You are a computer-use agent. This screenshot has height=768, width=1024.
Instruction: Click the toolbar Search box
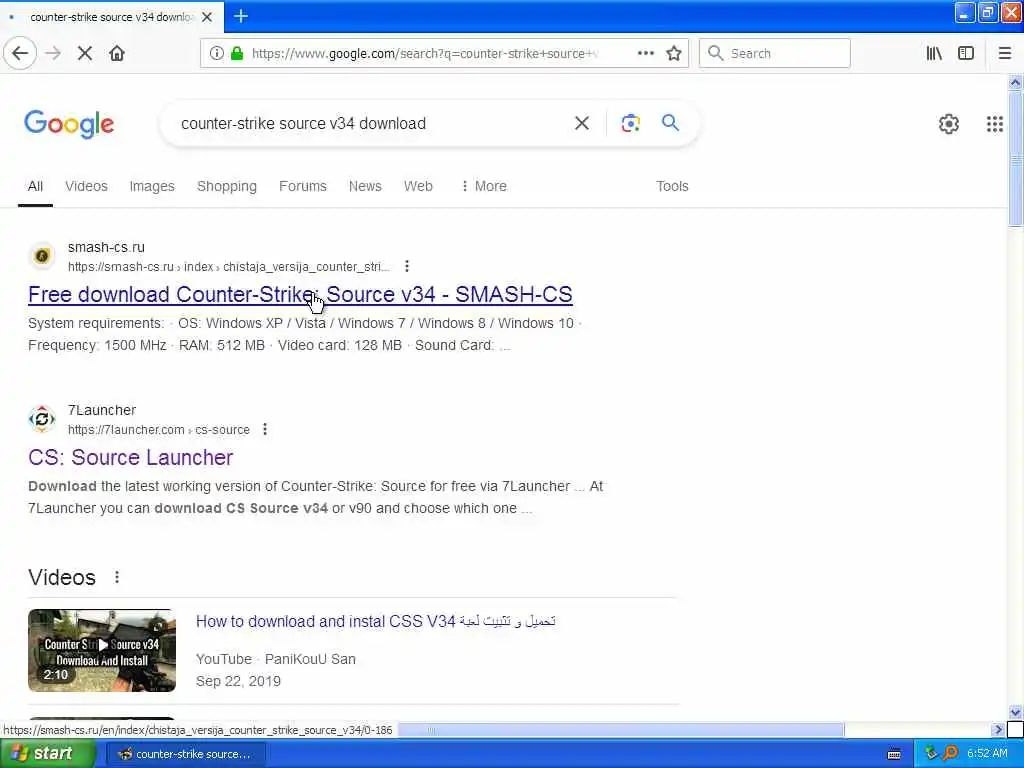pos(775,54)
